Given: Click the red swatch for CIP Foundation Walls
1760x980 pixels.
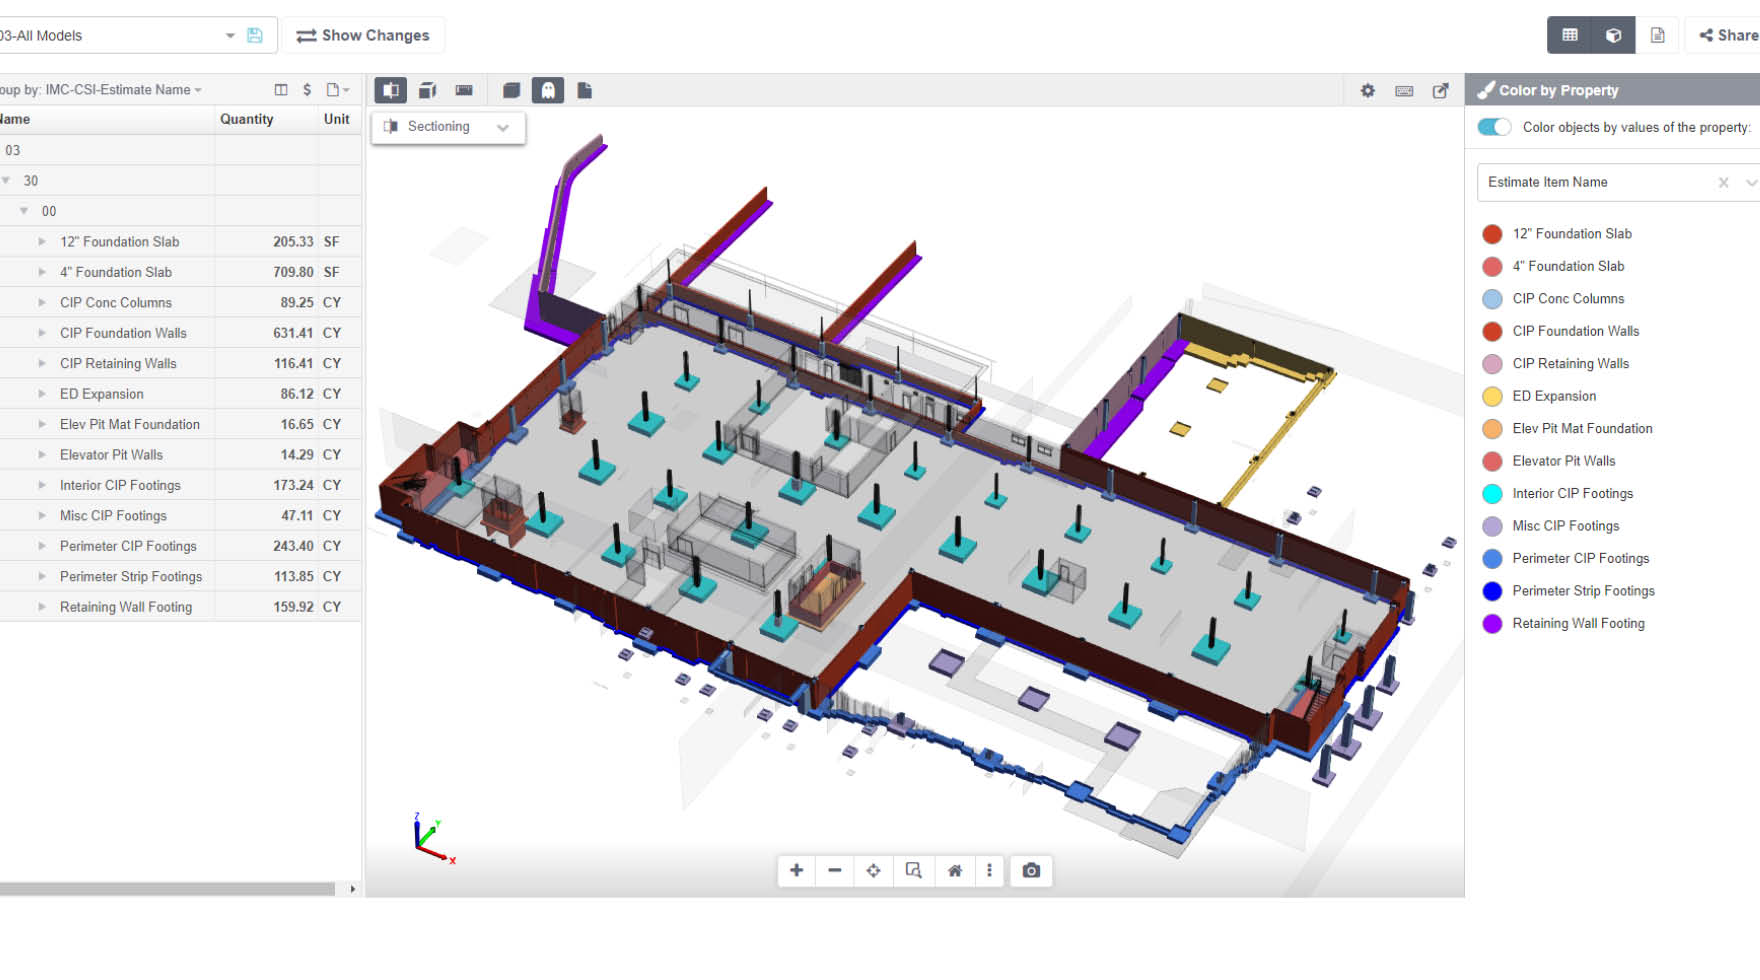Looking at the screenshot, I should pos(1493,331).
